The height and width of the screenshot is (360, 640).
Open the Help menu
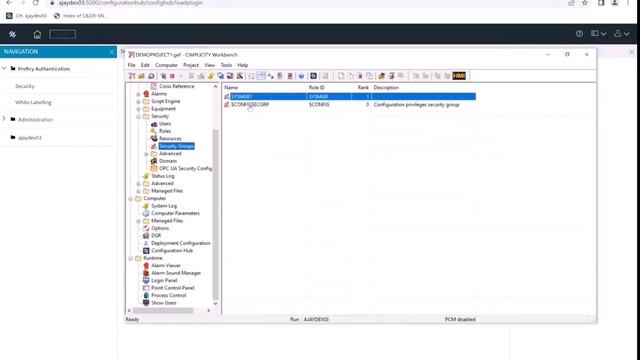[242, 65]
